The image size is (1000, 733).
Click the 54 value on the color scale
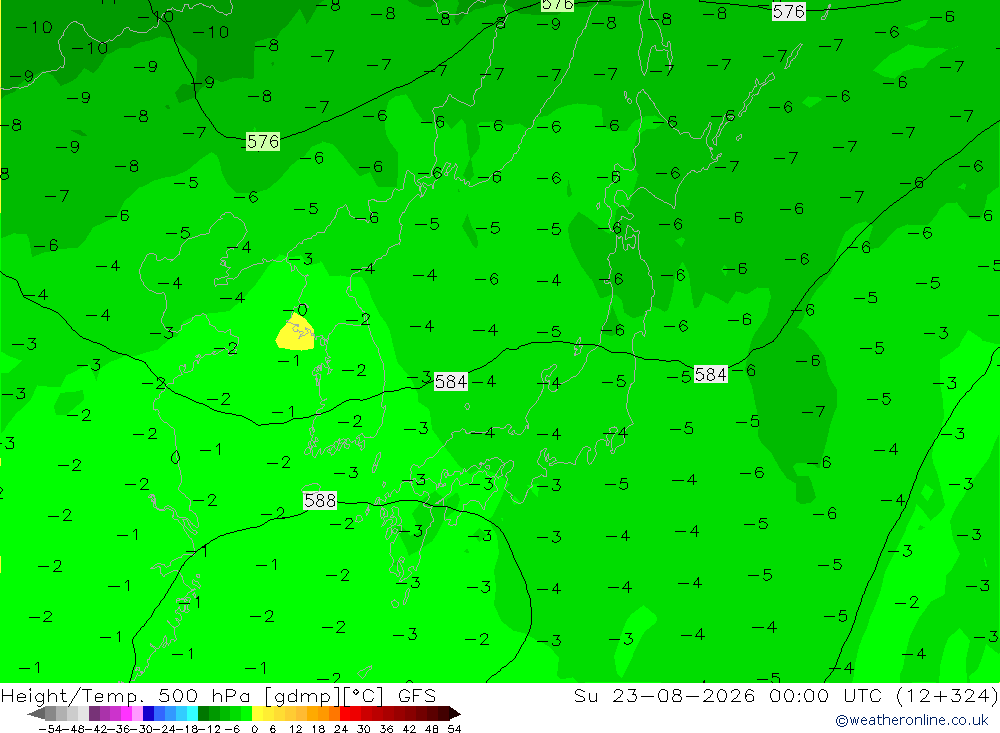(454, 729)
